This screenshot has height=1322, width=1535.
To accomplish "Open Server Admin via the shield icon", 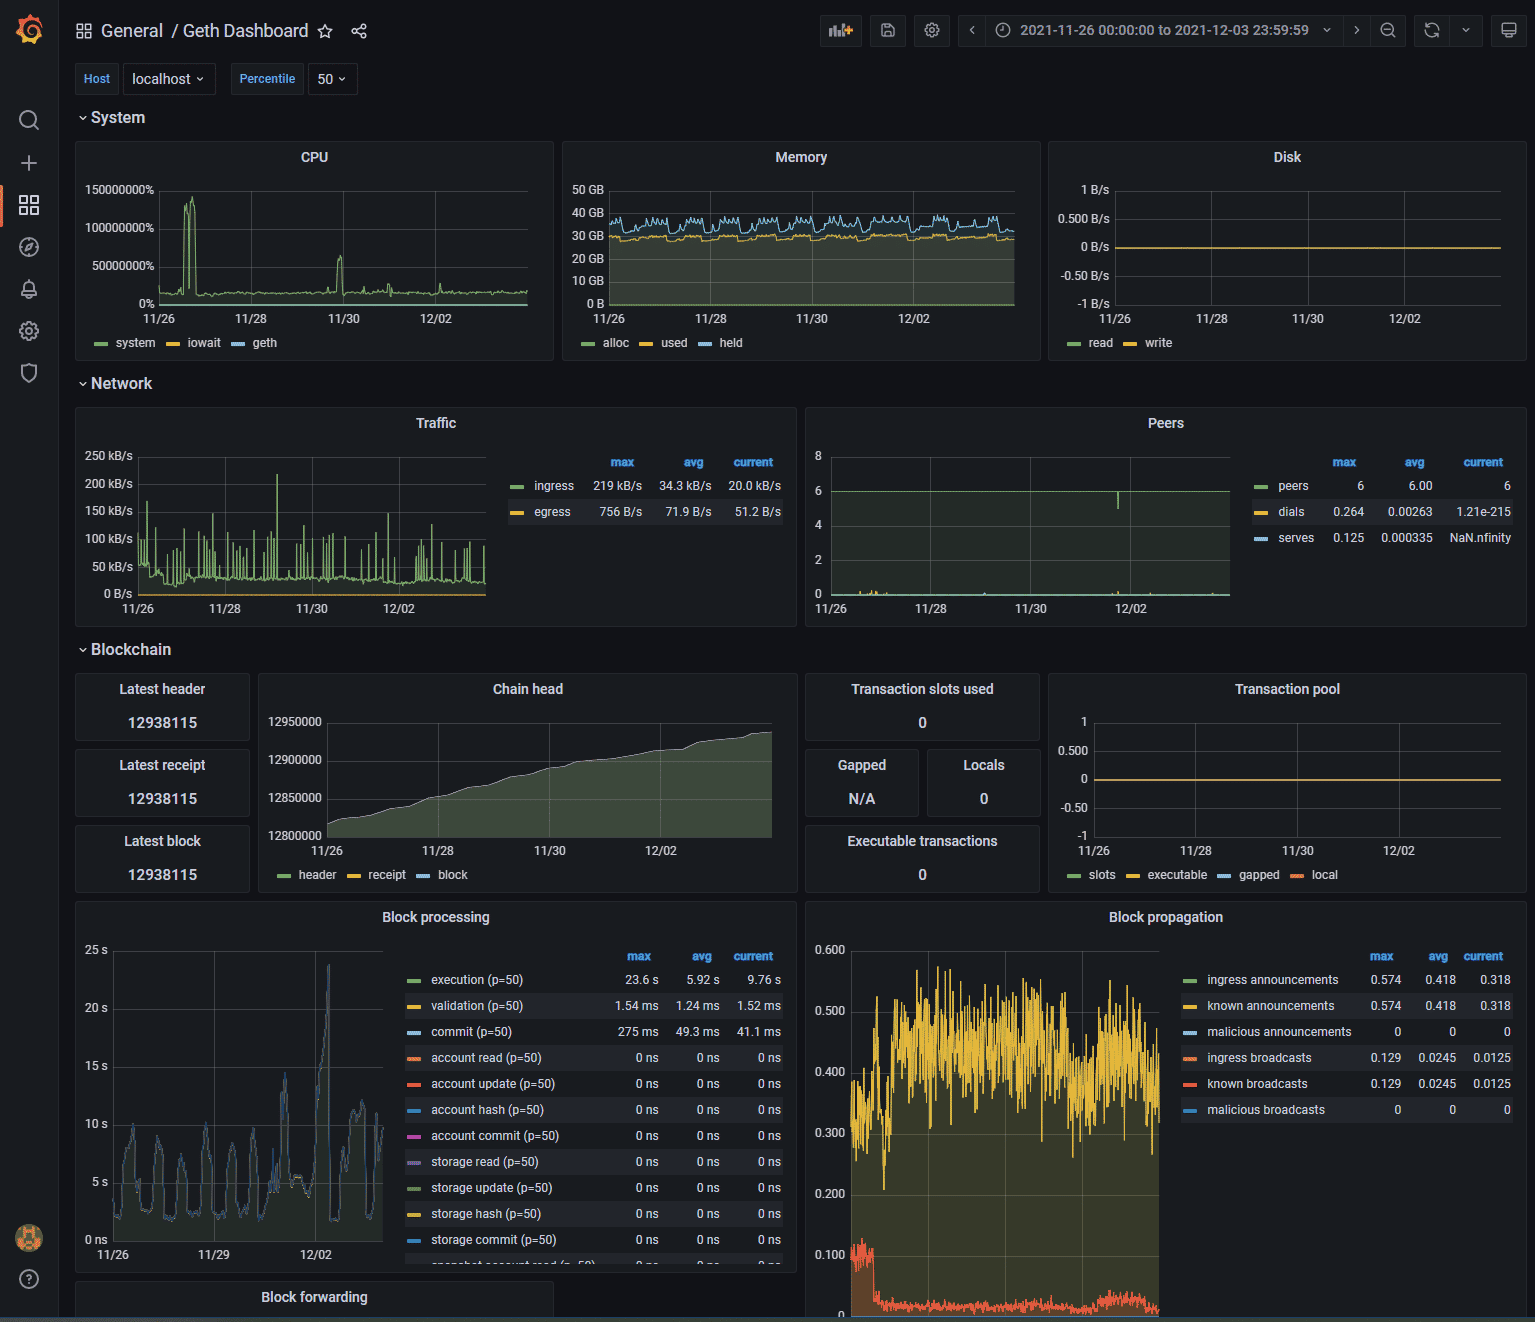I will (x=29, y=373).
